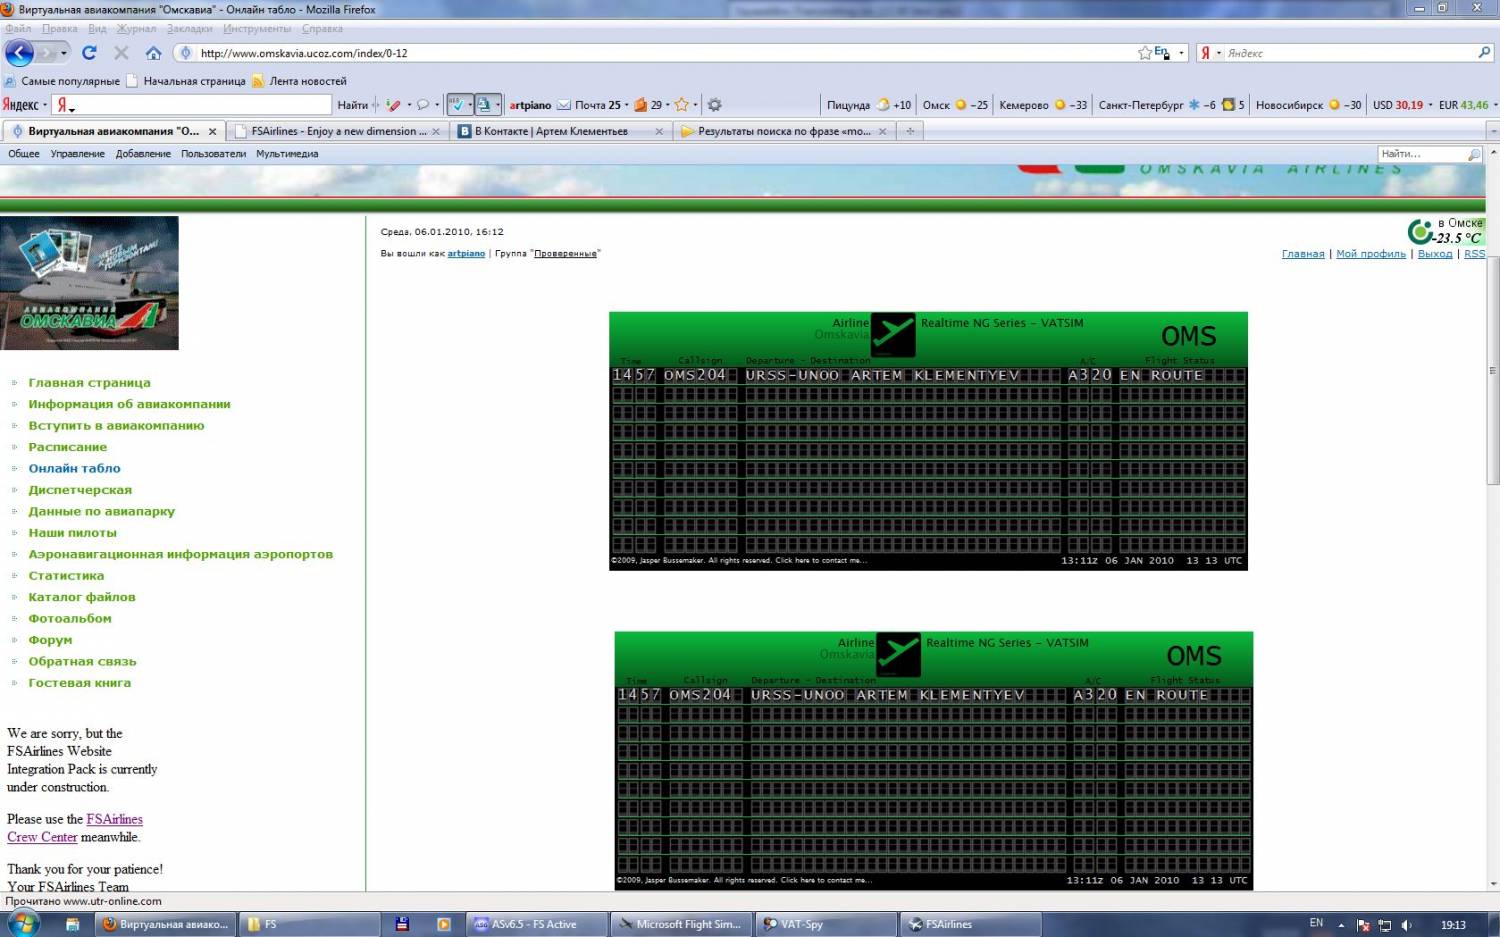This screenshot has height=937, width=1500.
Task: Open Онлайн табло sidebar link
Action: pos(74,468)
